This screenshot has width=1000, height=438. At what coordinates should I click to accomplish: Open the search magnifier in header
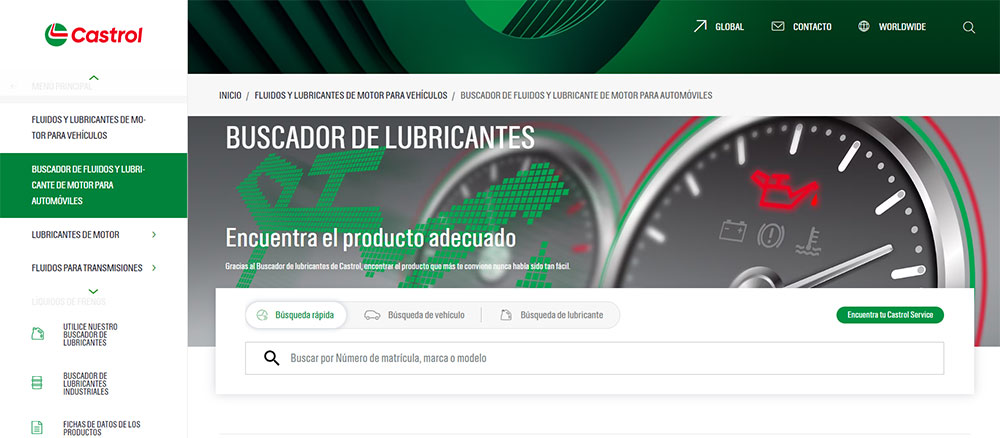[968, 27]
